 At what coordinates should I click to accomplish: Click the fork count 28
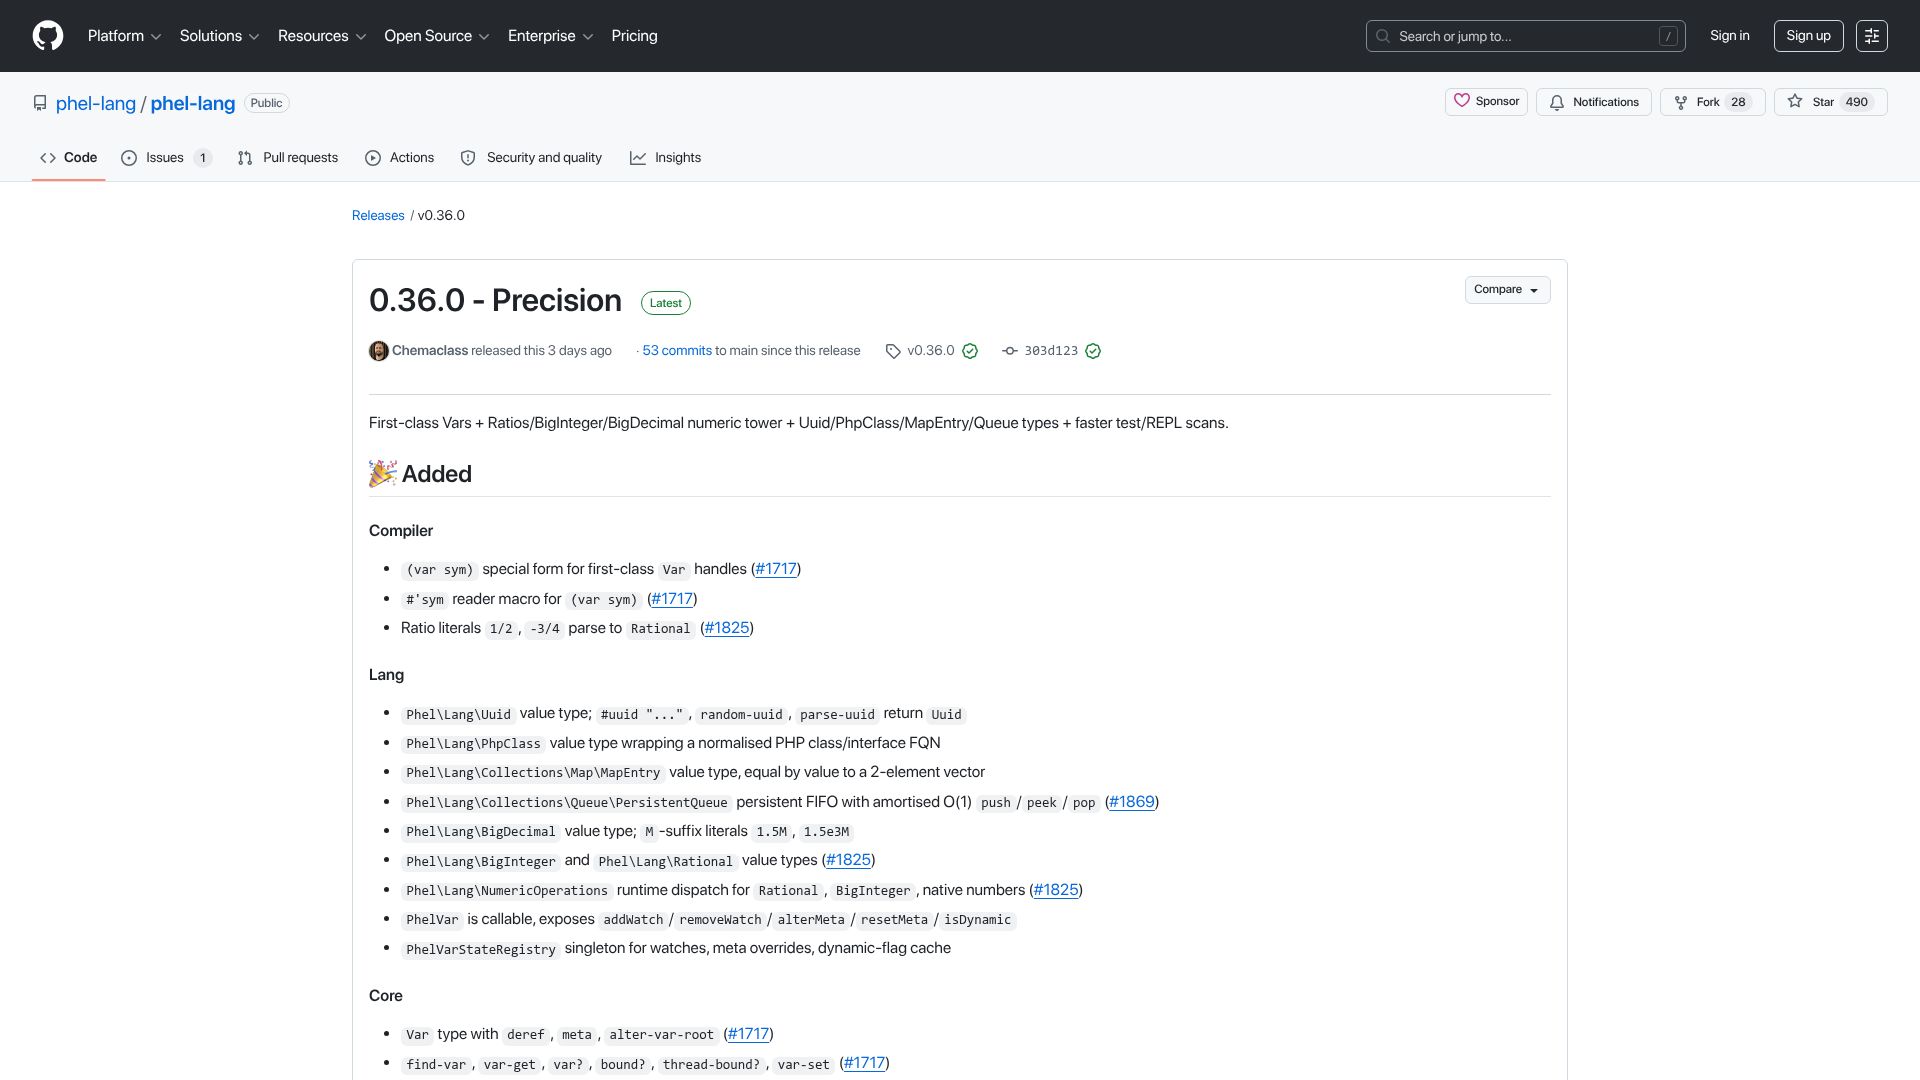coord(1738,102)
